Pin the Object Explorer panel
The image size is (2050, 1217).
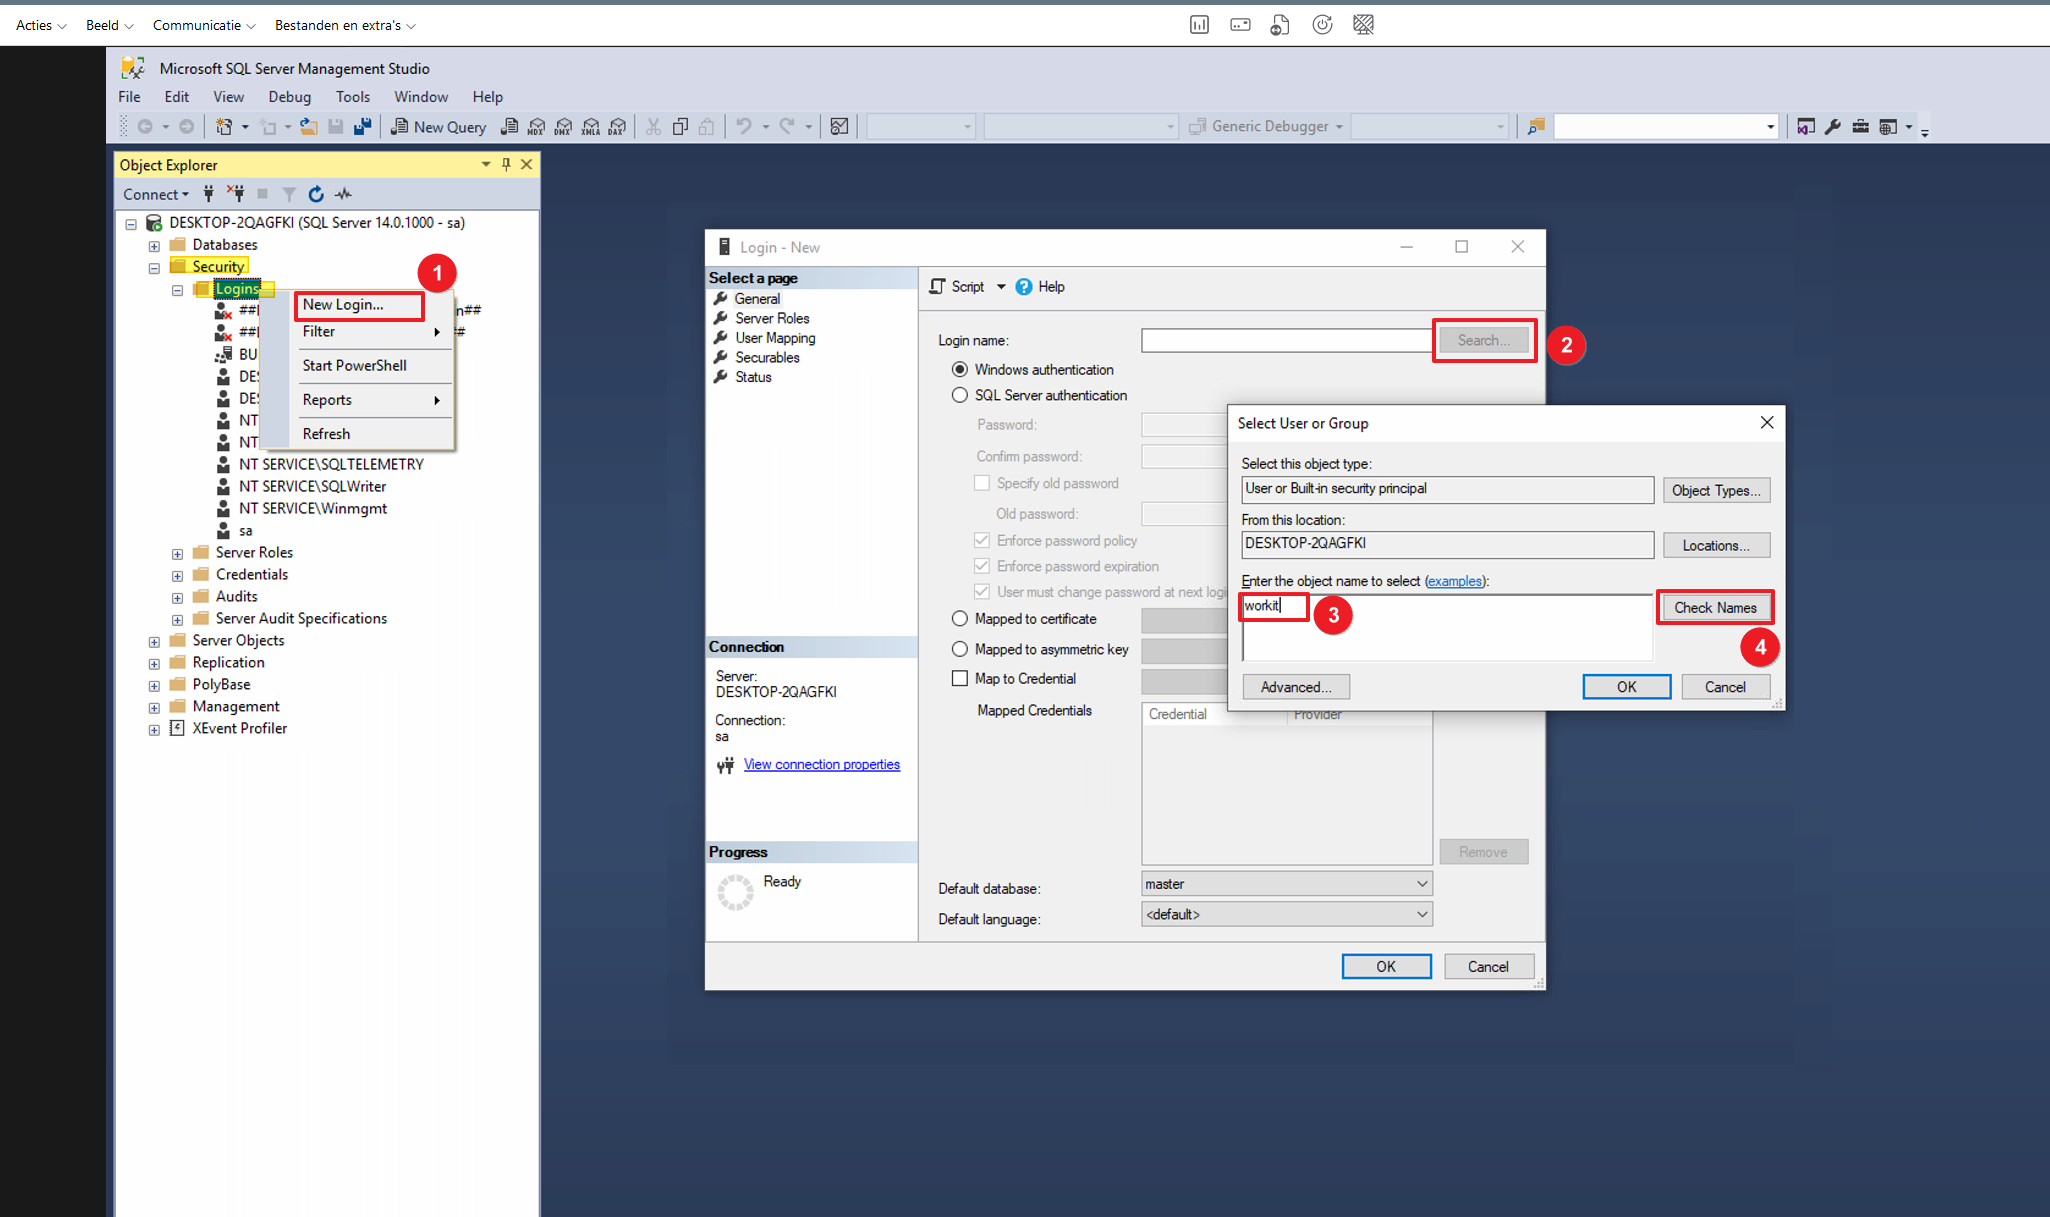coord(506,164)
